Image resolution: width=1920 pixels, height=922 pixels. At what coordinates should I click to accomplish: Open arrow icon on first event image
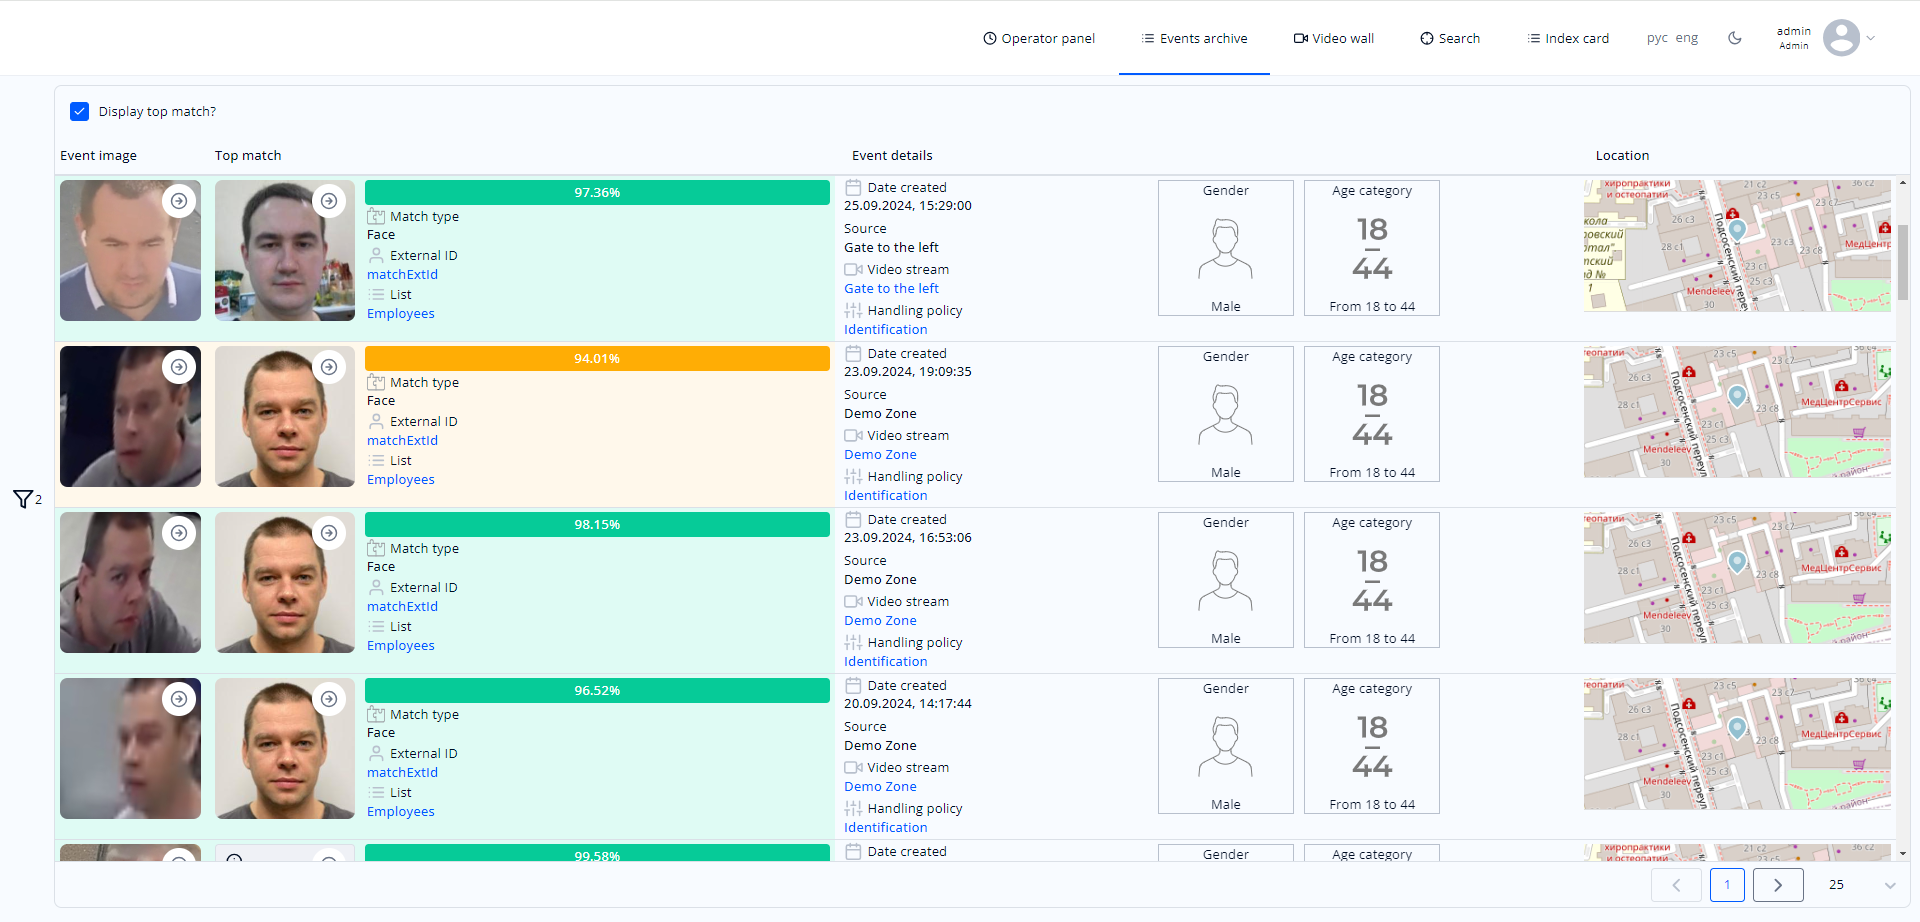pyautogui.click(x=179, y=201)
